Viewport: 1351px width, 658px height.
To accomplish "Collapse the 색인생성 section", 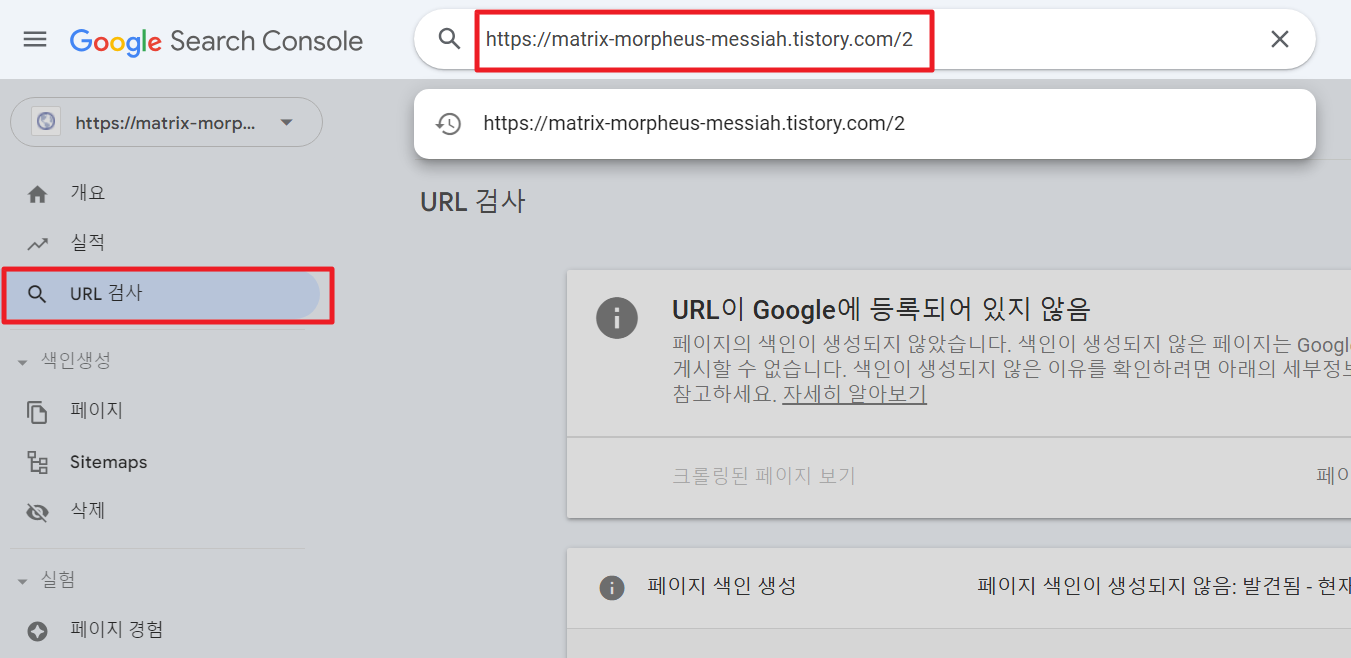I will 65,361.
